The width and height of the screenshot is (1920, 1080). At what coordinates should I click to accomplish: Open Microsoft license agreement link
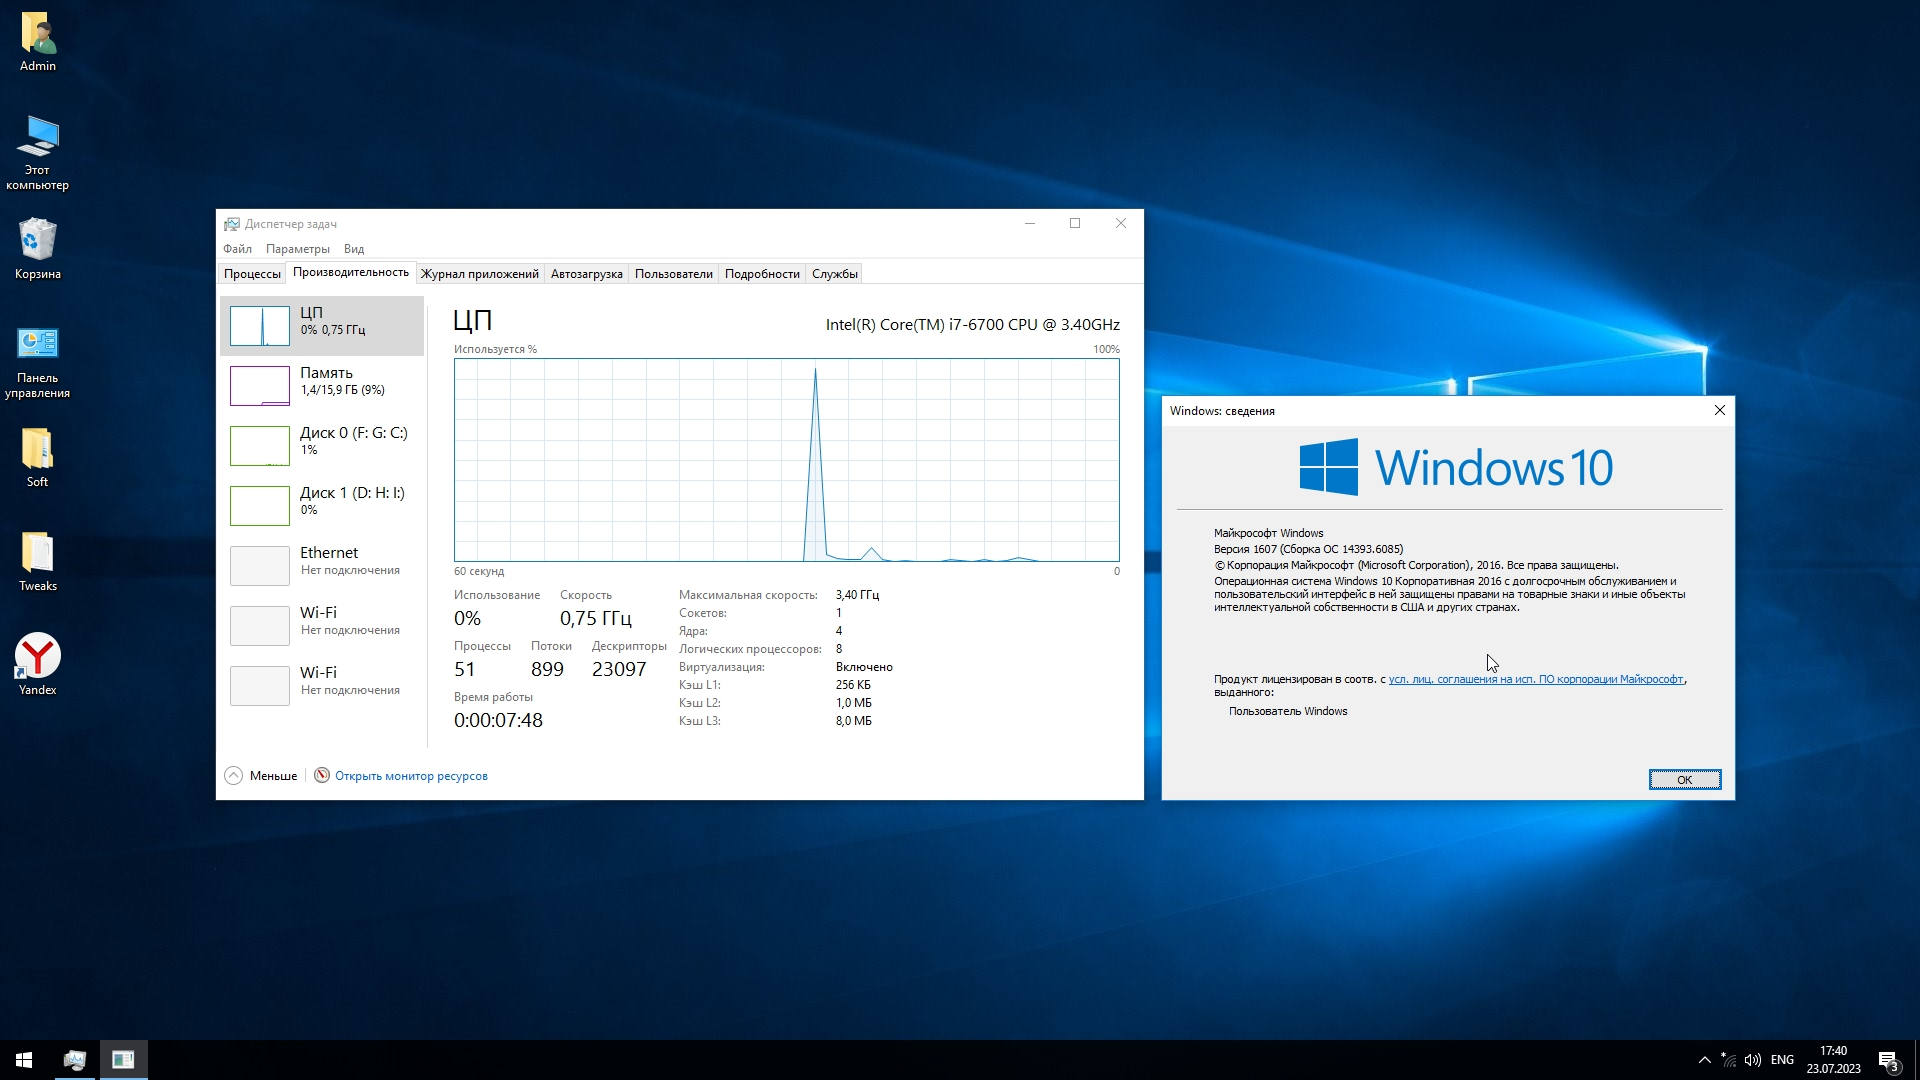tap(1535, 679)
